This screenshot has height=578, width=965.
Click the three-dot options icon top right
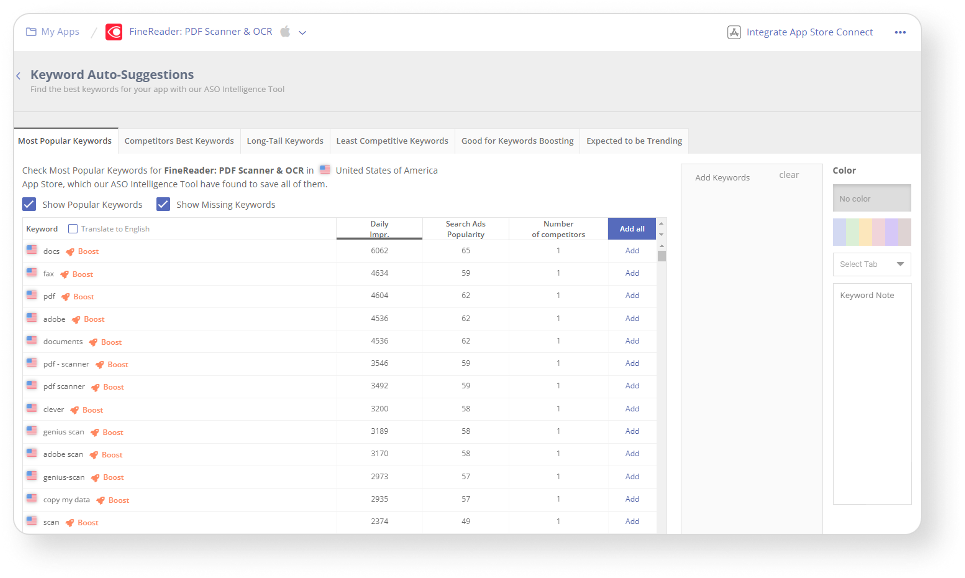coord(899,31)
